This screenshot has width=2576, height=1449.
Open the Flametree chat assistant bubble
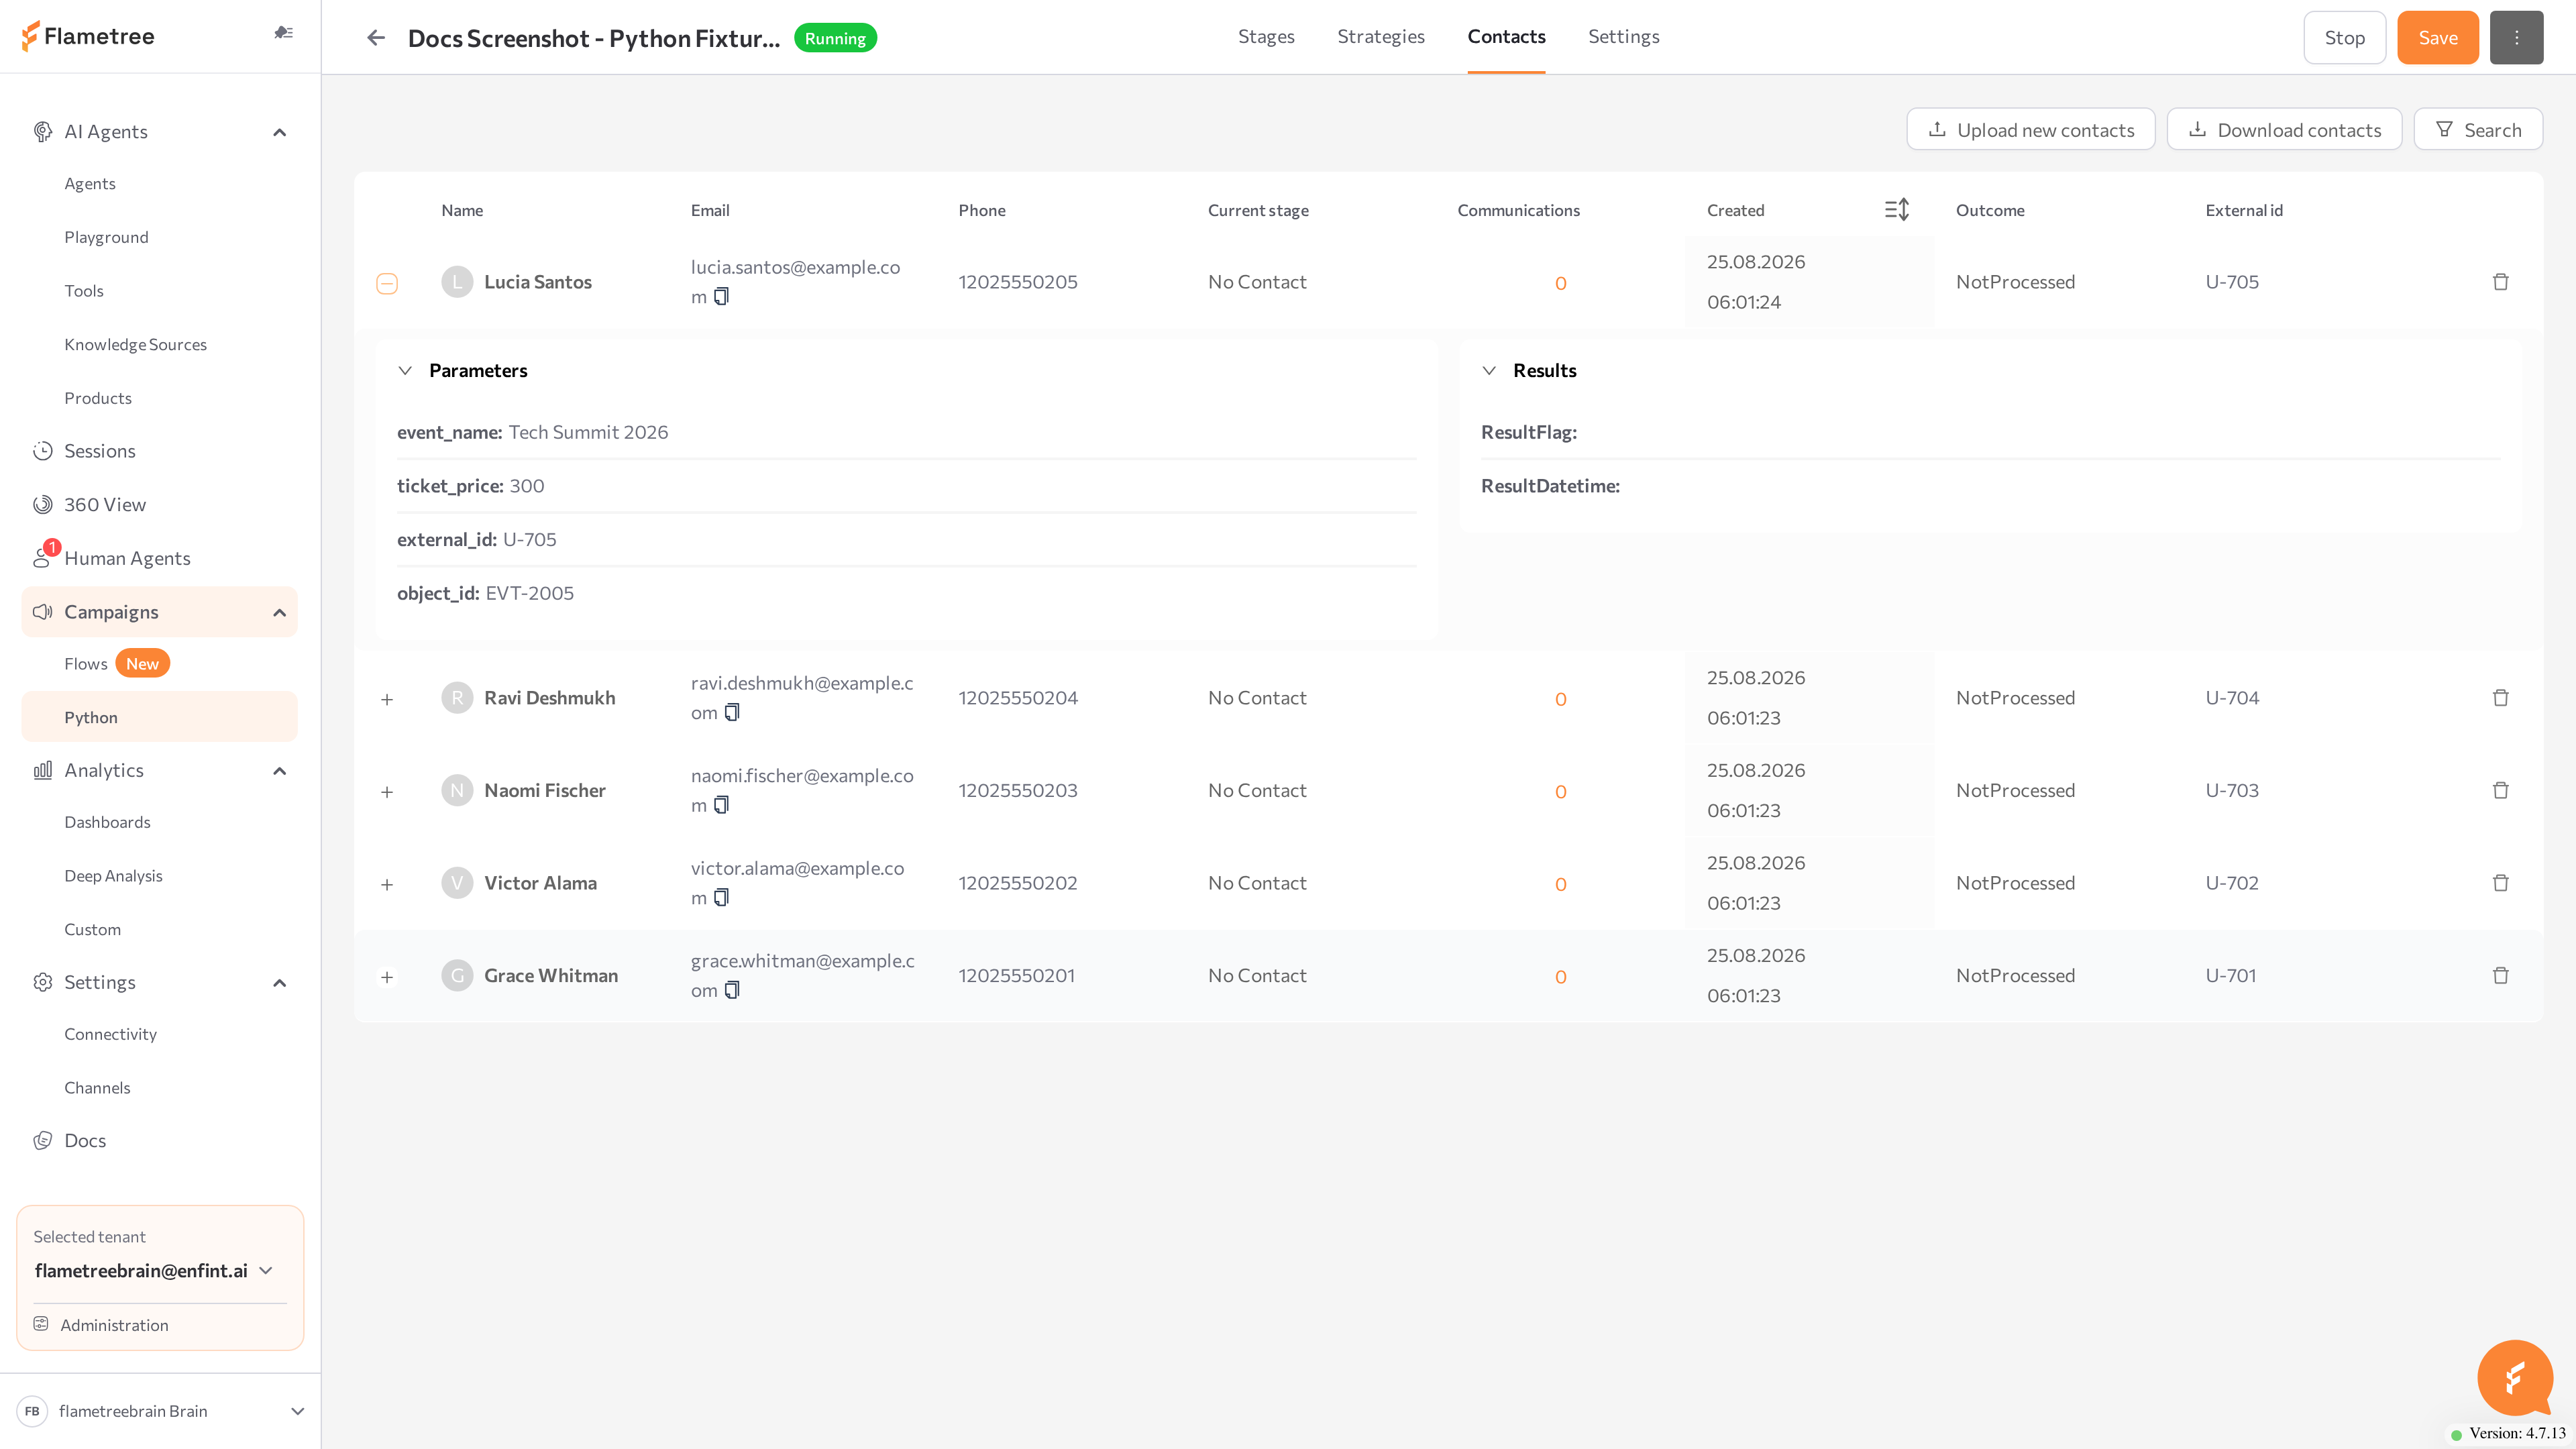(2516, 1378)
